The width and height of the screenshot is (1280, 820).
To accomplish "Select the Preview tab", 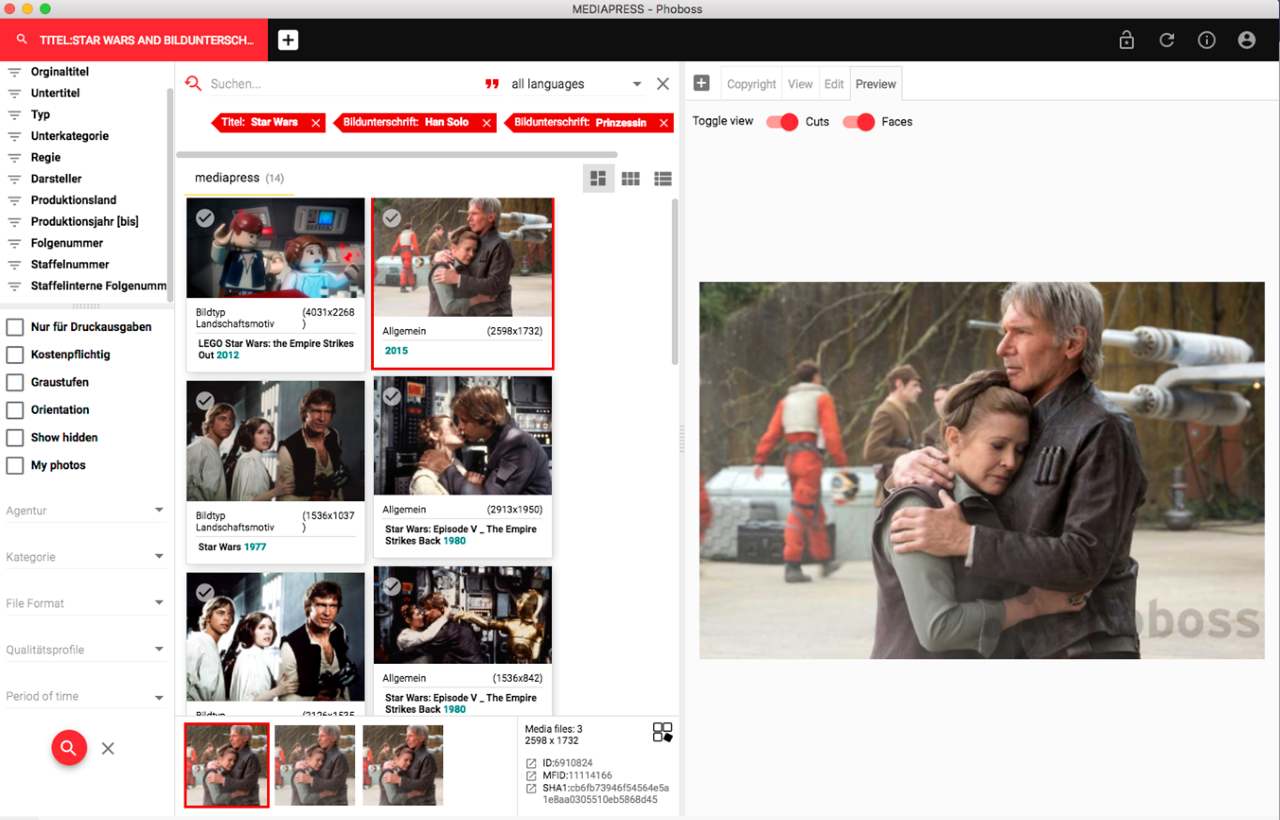I will point(876,84).
